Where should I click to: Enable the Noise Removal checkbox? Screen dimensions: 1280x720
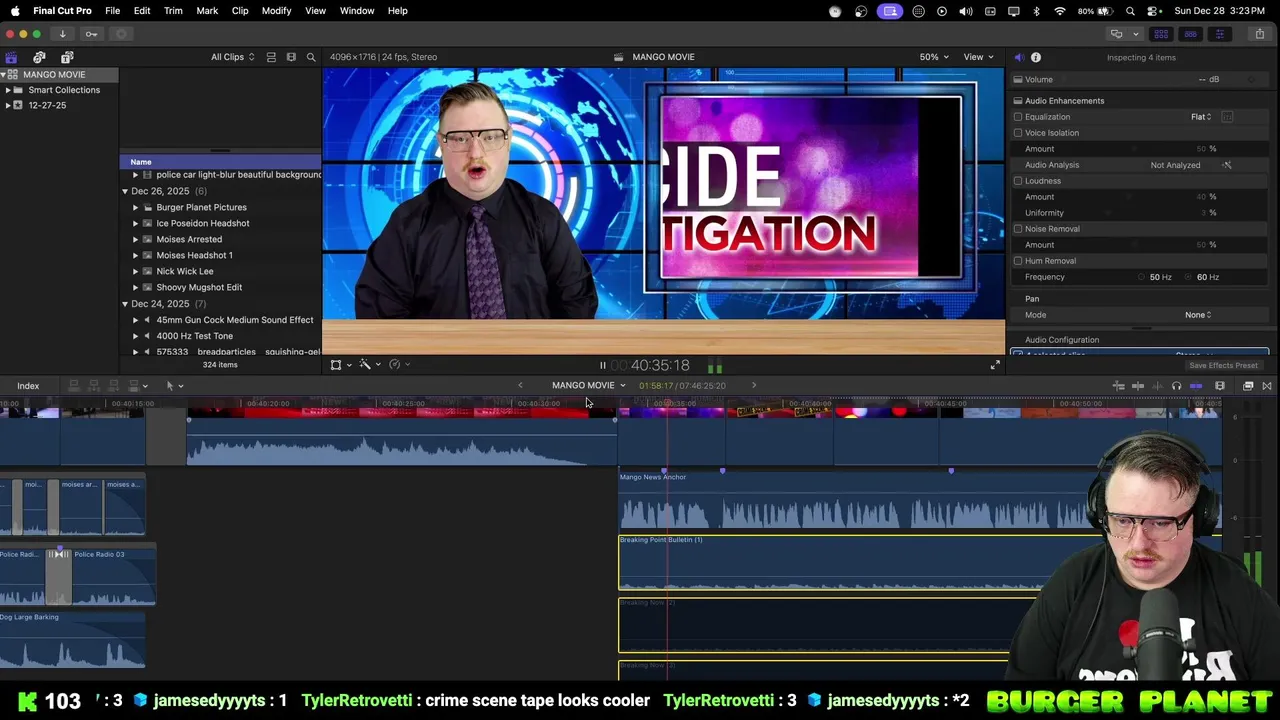coord(1018,229)
